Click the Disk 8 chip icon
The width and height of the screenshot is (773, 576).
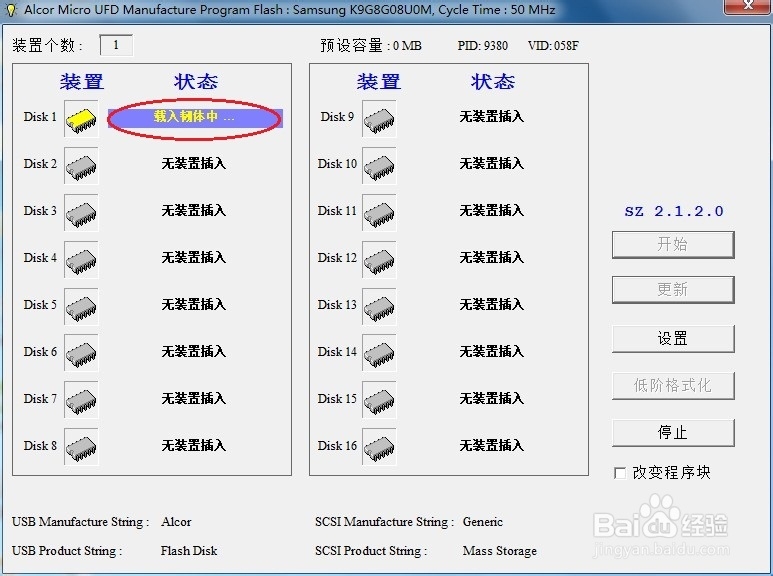pyautogui.click(x=81, y=447)
